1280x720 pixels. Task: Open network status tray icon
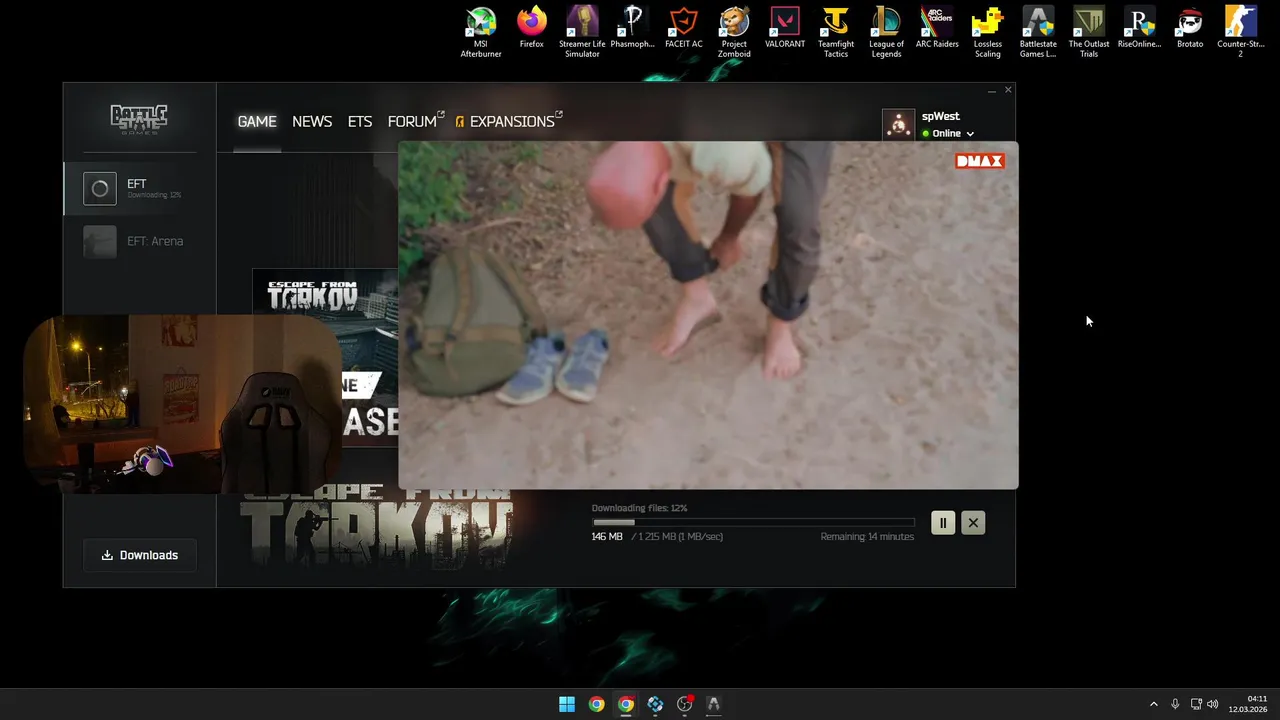1196,704
